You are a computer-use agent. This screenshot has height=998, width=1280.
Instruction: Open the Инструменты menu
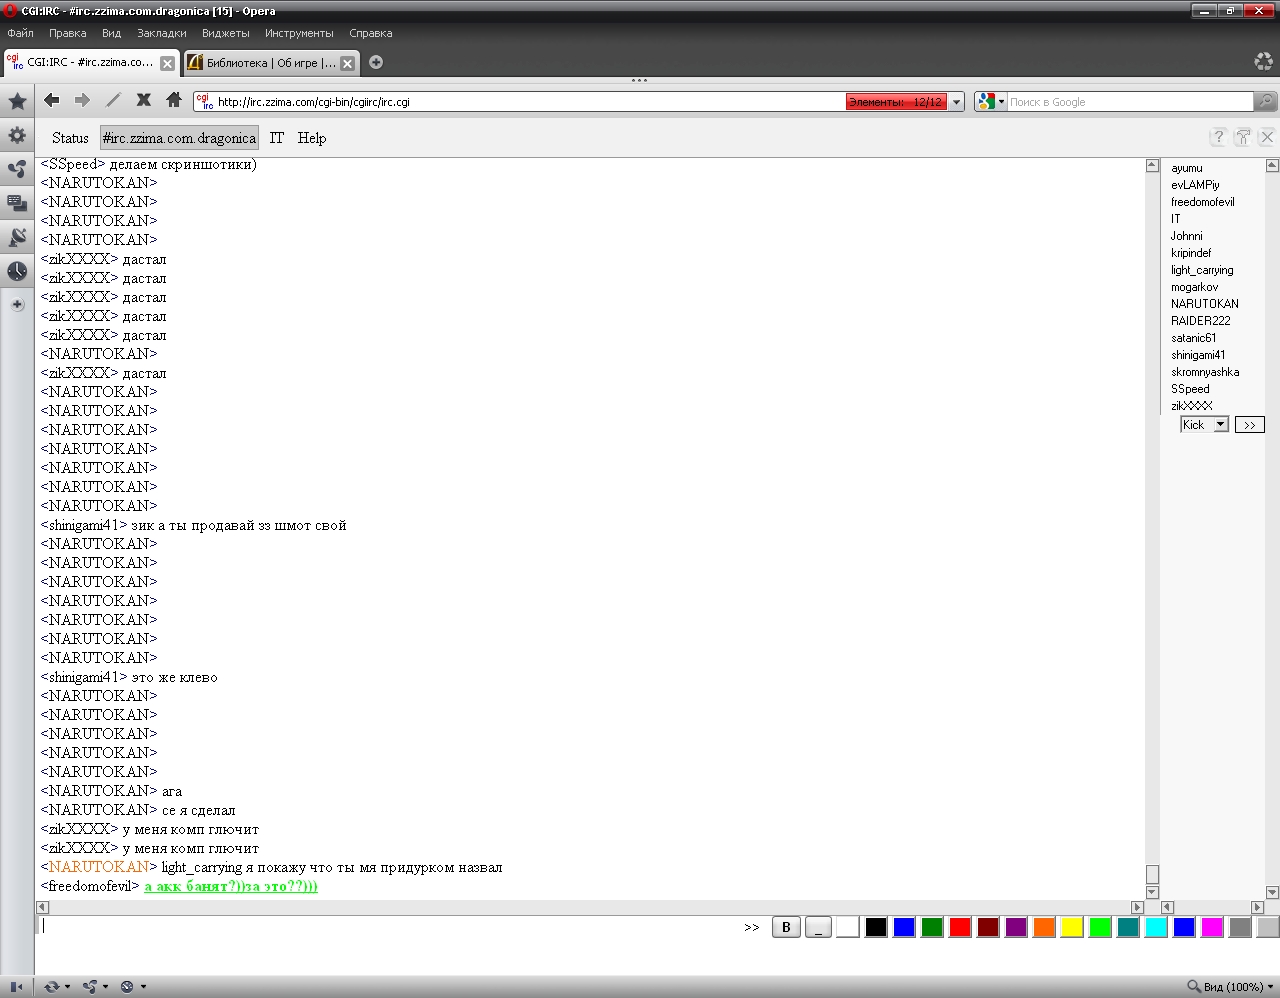click(299, 33)
